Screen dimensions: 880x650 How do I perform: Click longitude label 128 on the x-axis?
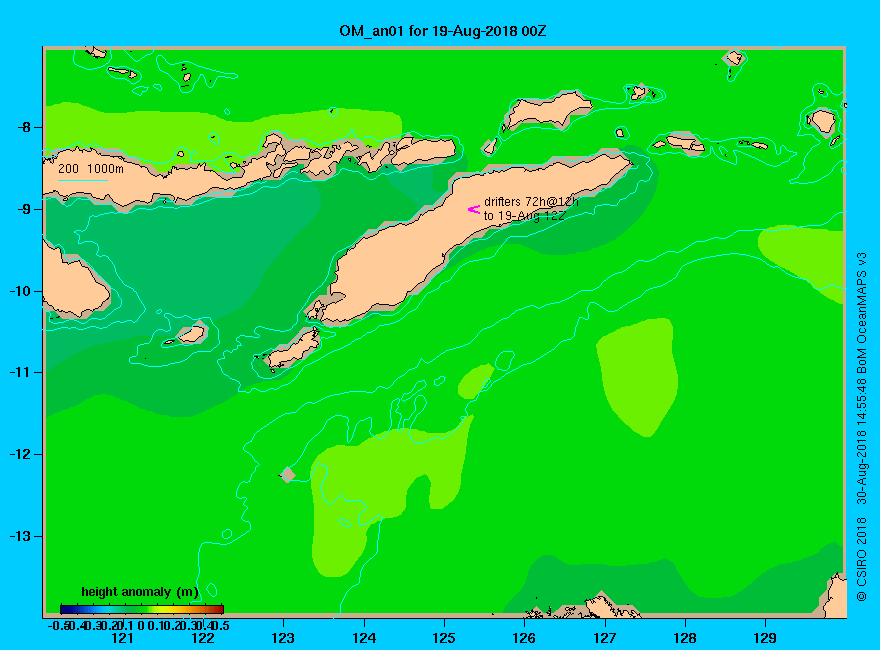point(685,638)
